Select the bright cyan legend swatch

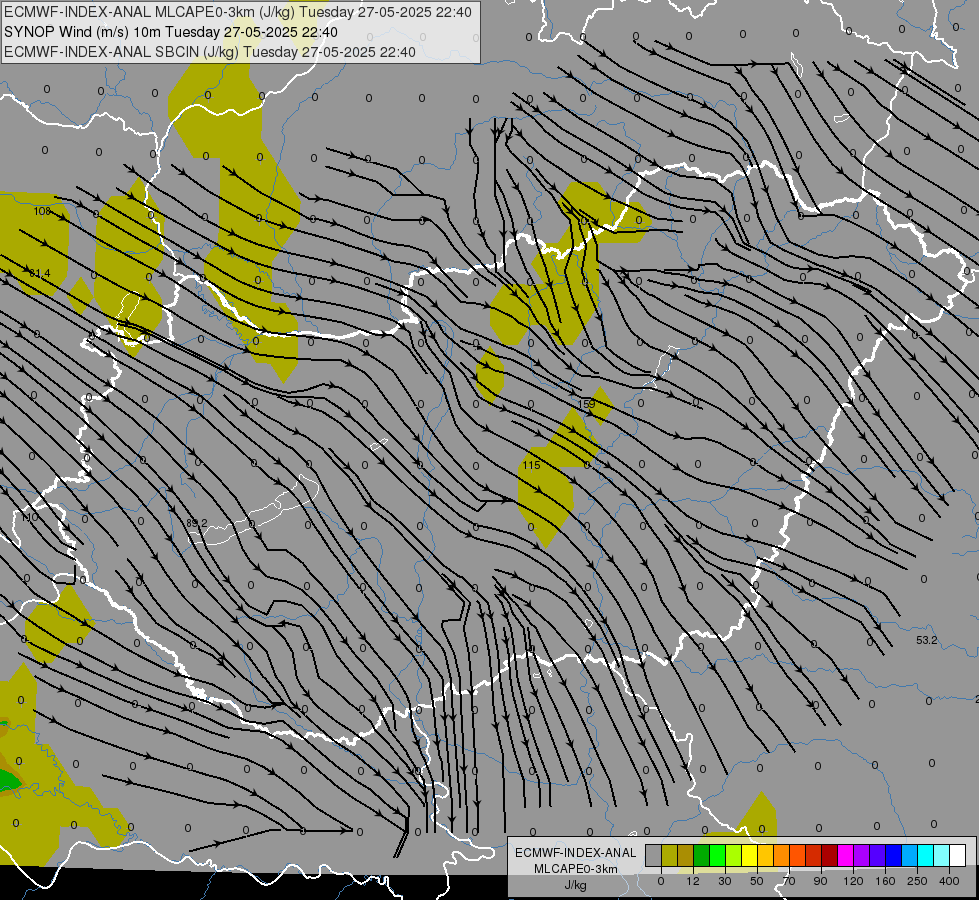pyautogui.click(x=925, y=855)
